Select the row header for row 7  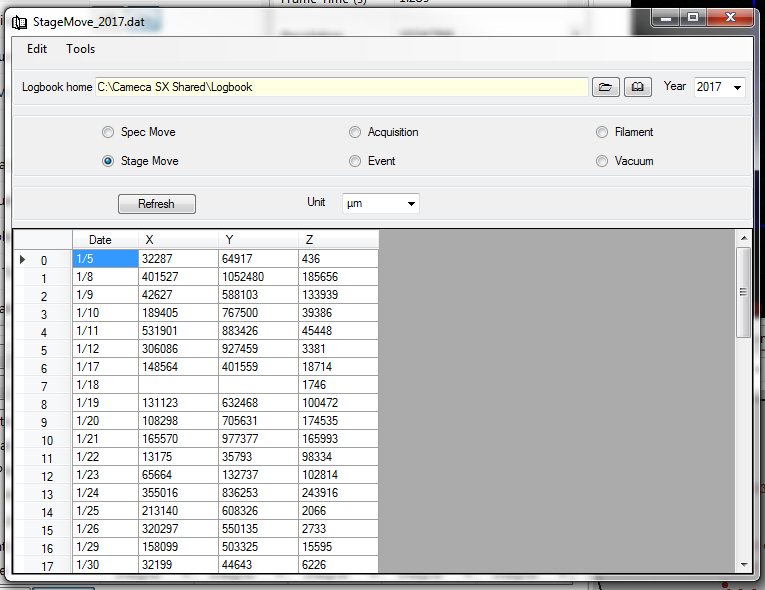pyautogui.click(x=43, y=386)
